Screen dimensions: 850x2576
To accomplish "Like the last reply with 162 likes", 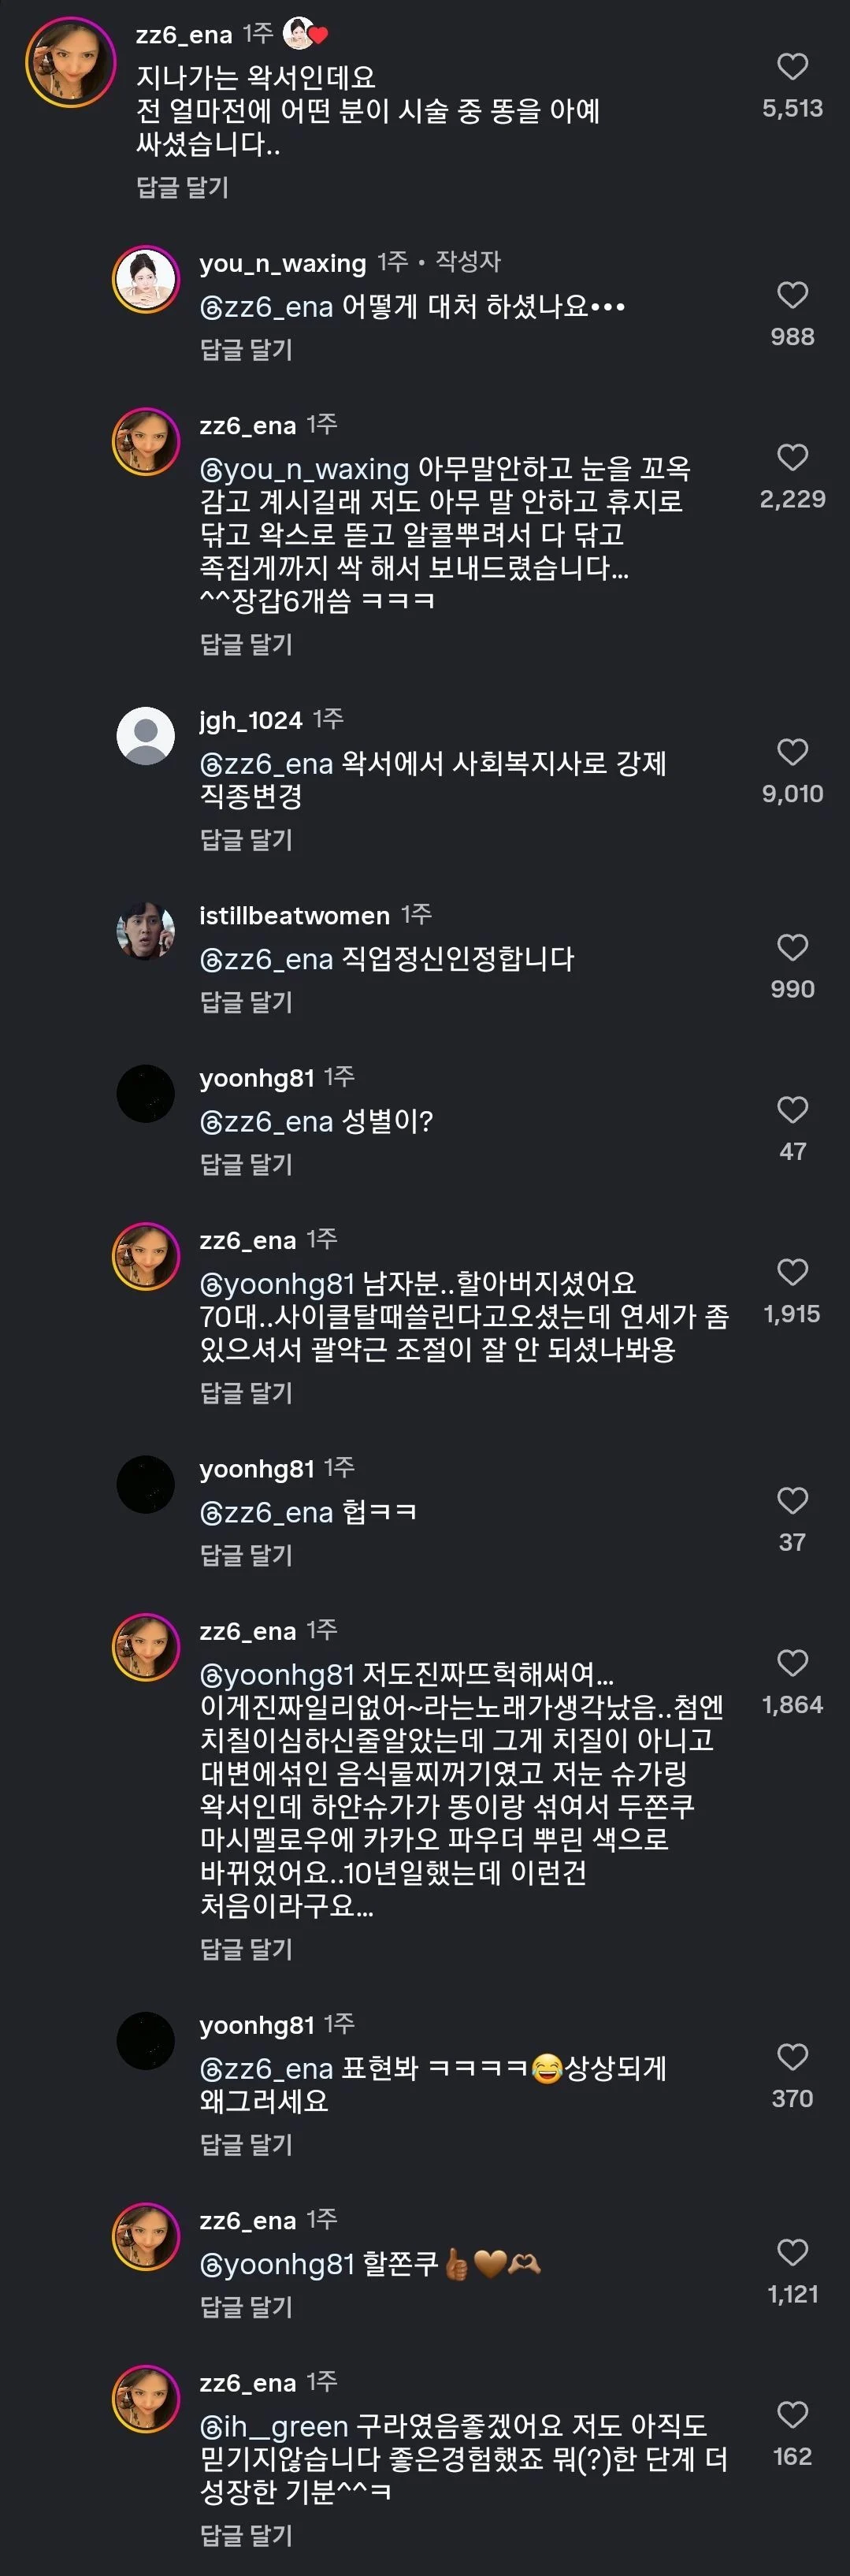I will pos(792,2415).
